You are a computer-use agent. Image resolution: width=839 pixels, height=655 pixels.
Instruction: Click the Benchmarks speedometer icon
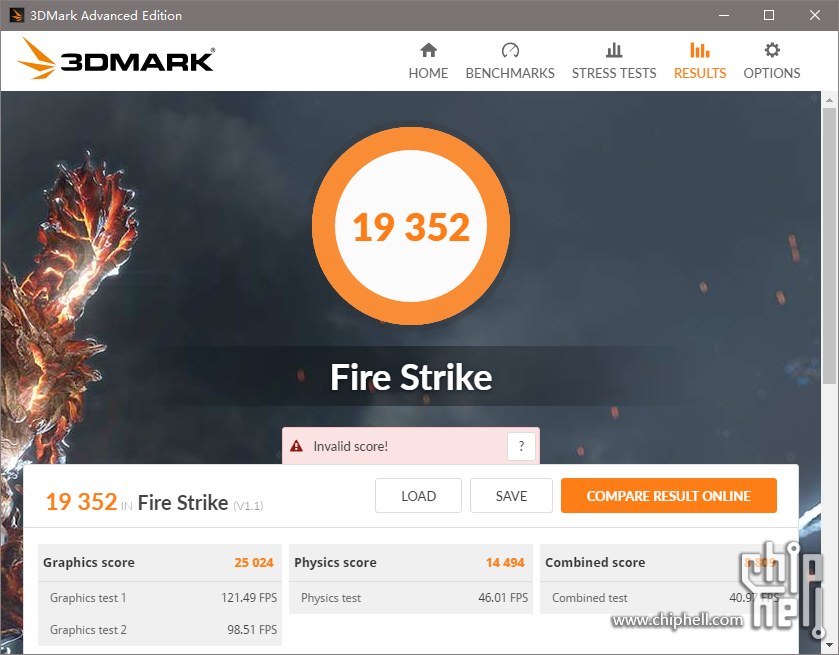(510, 50)
